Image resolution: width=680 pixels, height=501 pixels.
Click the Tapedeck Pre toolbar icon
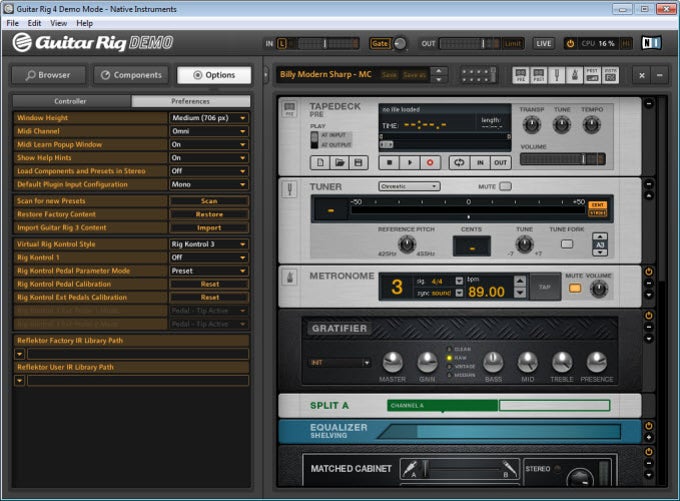click(521, 75)
